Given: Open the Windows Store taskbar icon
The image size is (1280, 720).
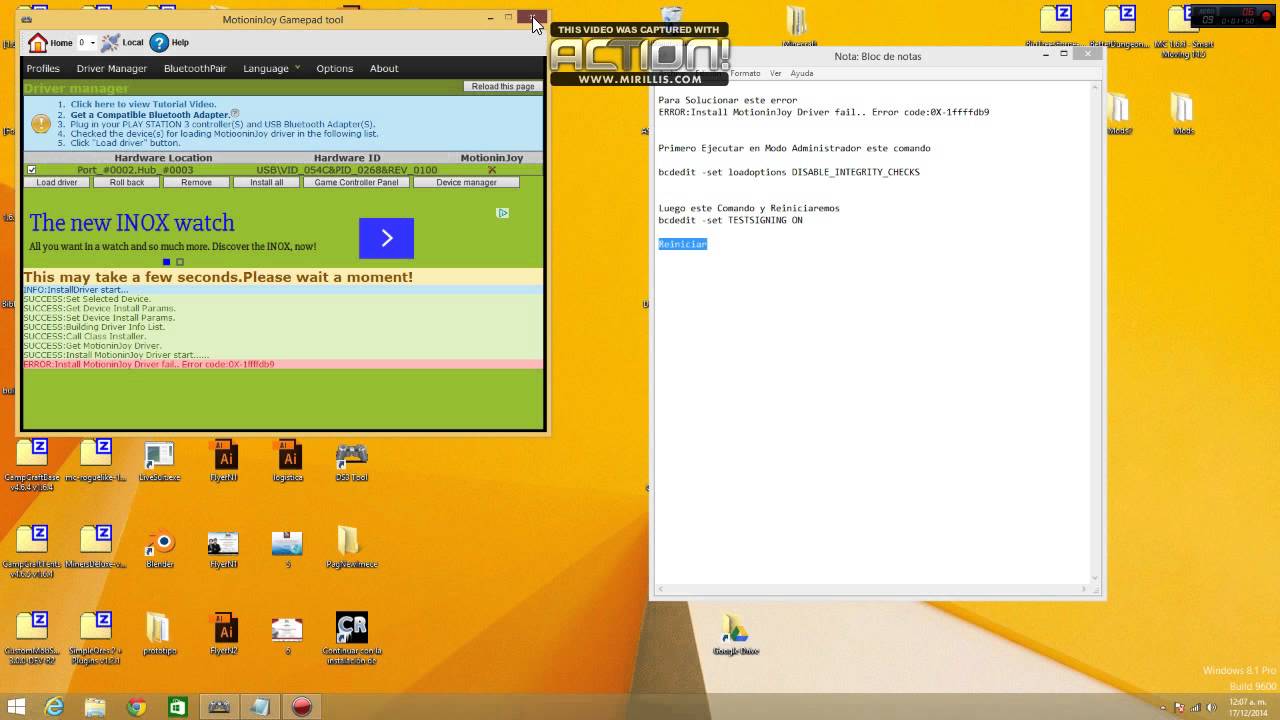Looking at the screenshot, I should point(177,706).
